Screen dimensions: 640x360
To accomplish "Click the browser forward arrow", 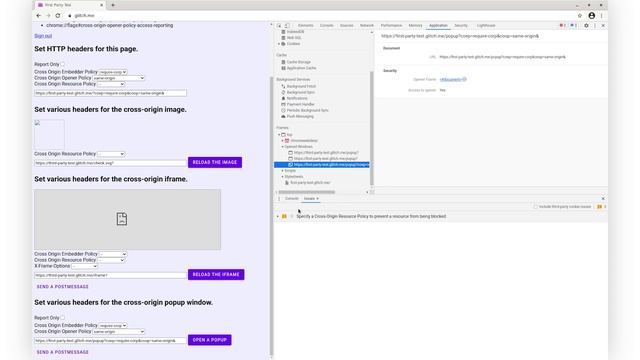I will tap(48, 16).
